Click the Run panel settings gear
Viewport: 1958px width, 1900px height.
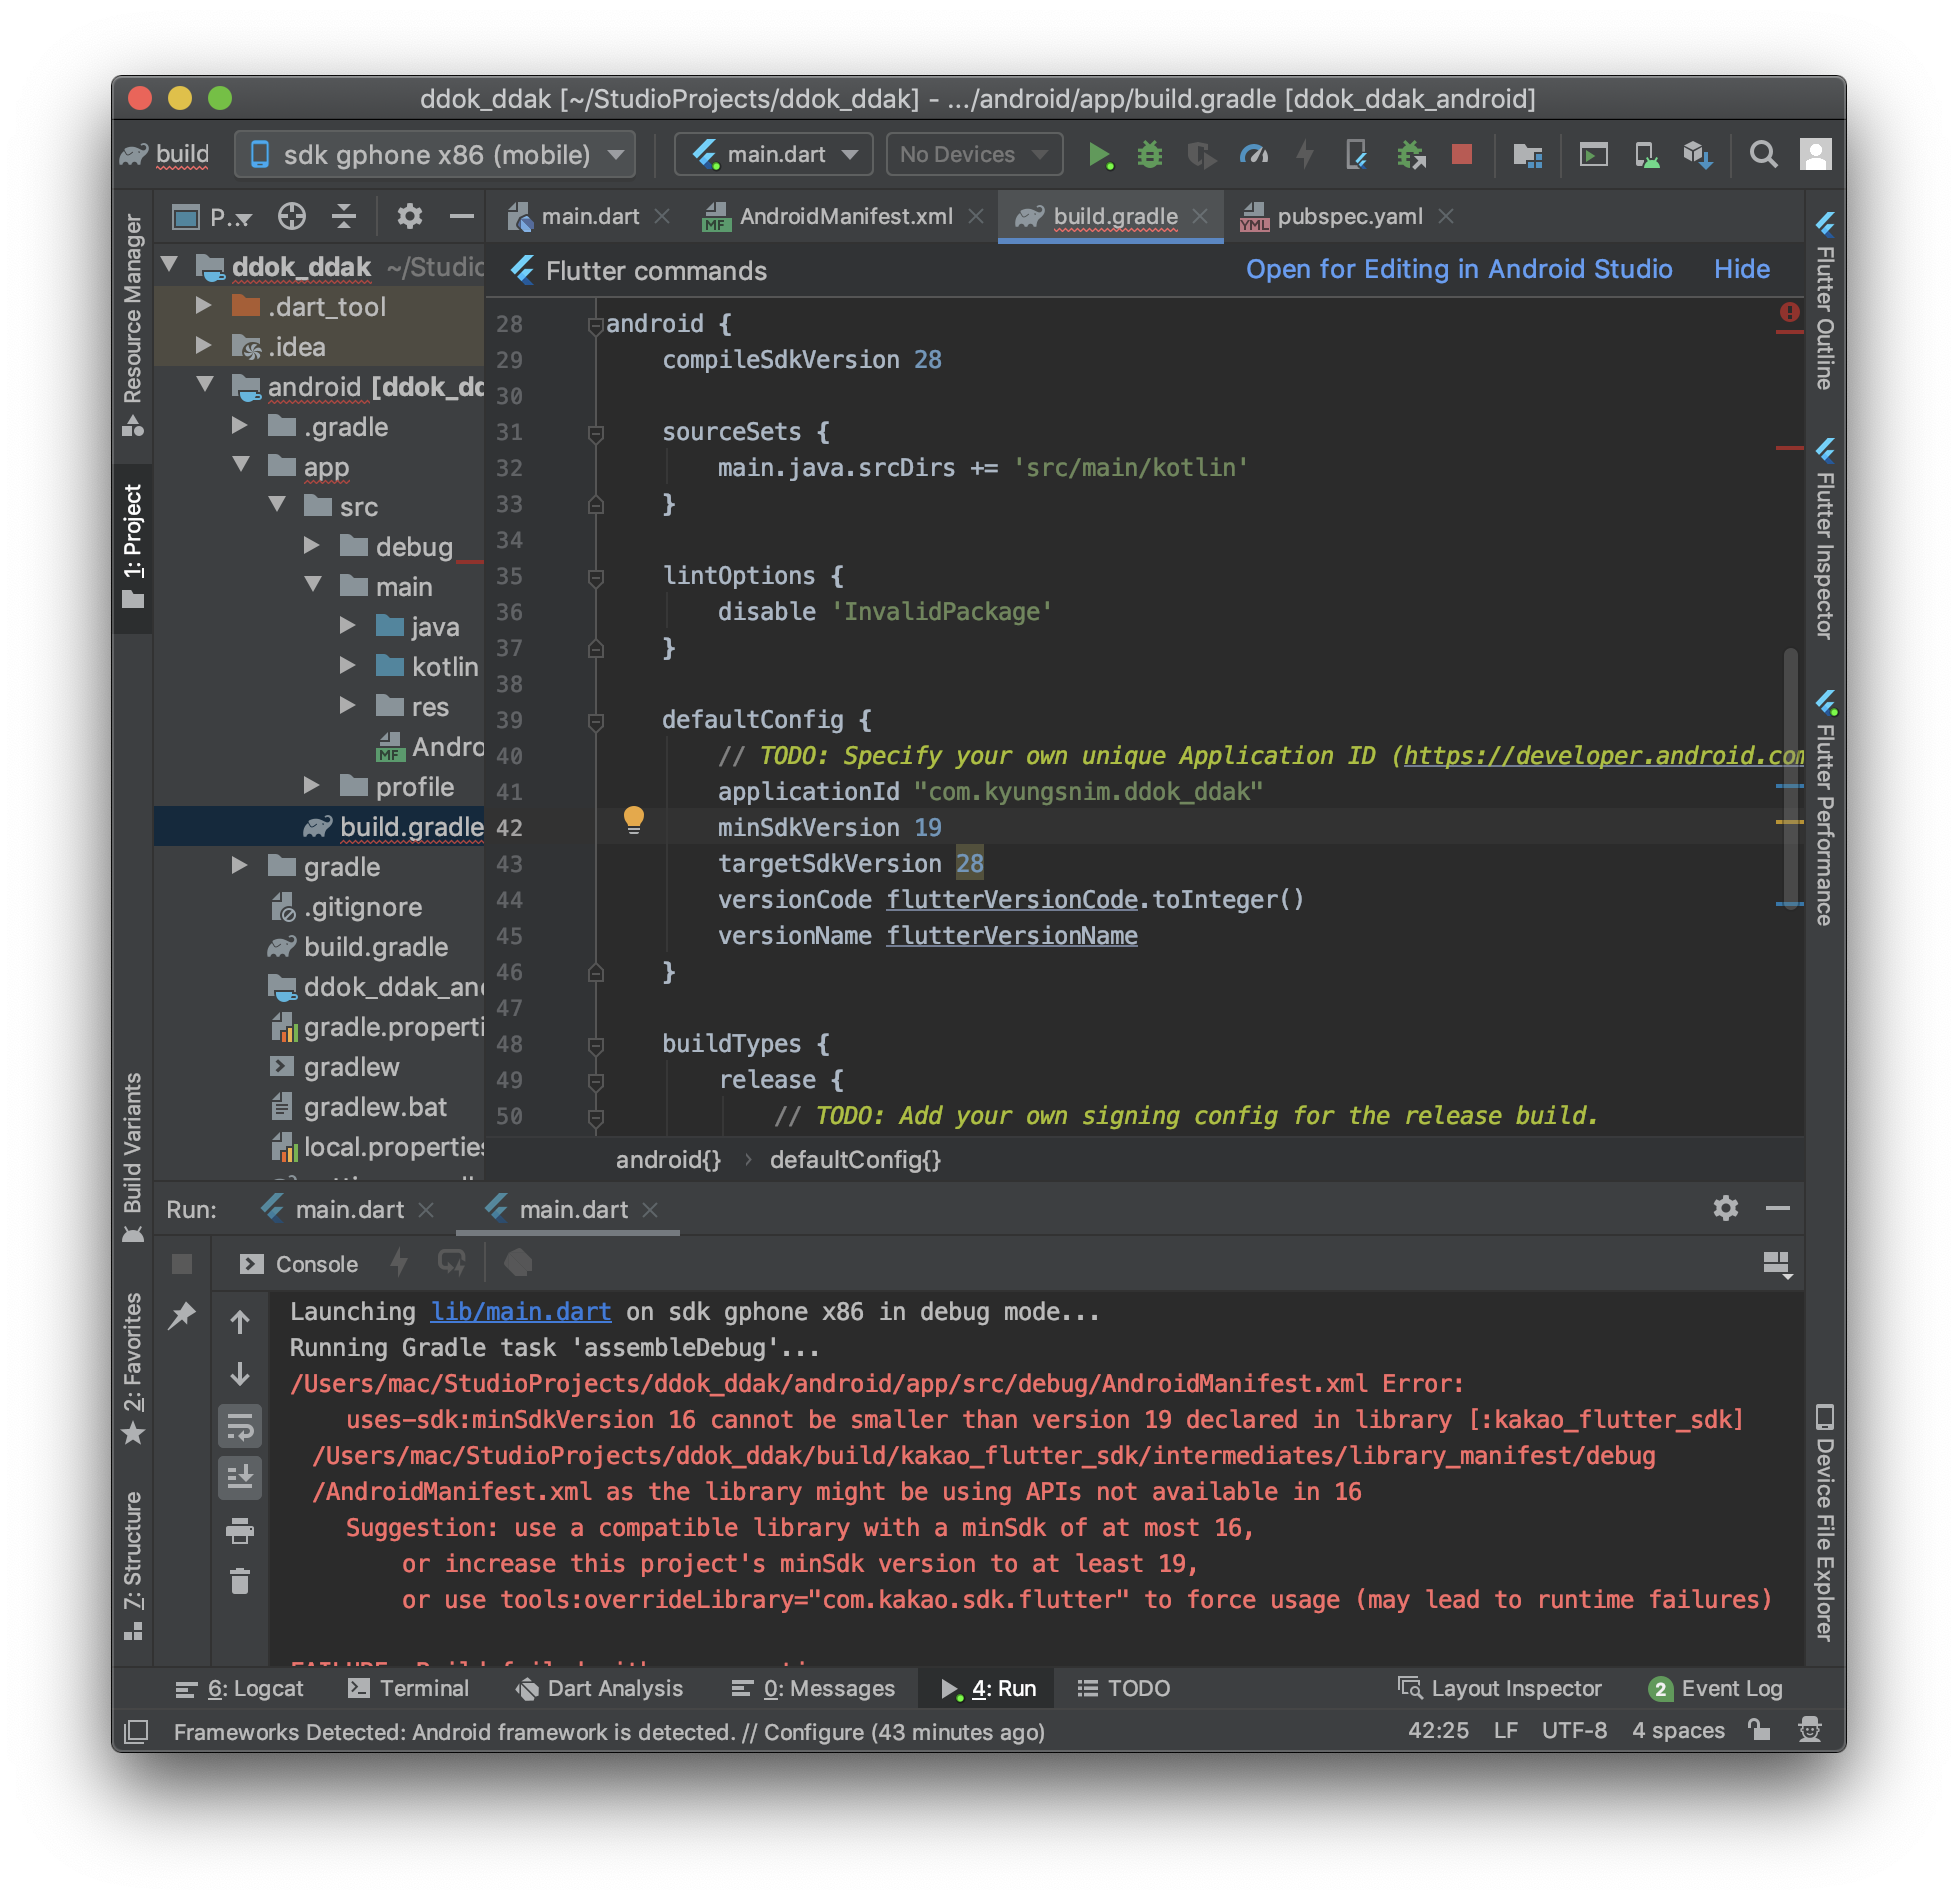click(x=1725, y=1208)
